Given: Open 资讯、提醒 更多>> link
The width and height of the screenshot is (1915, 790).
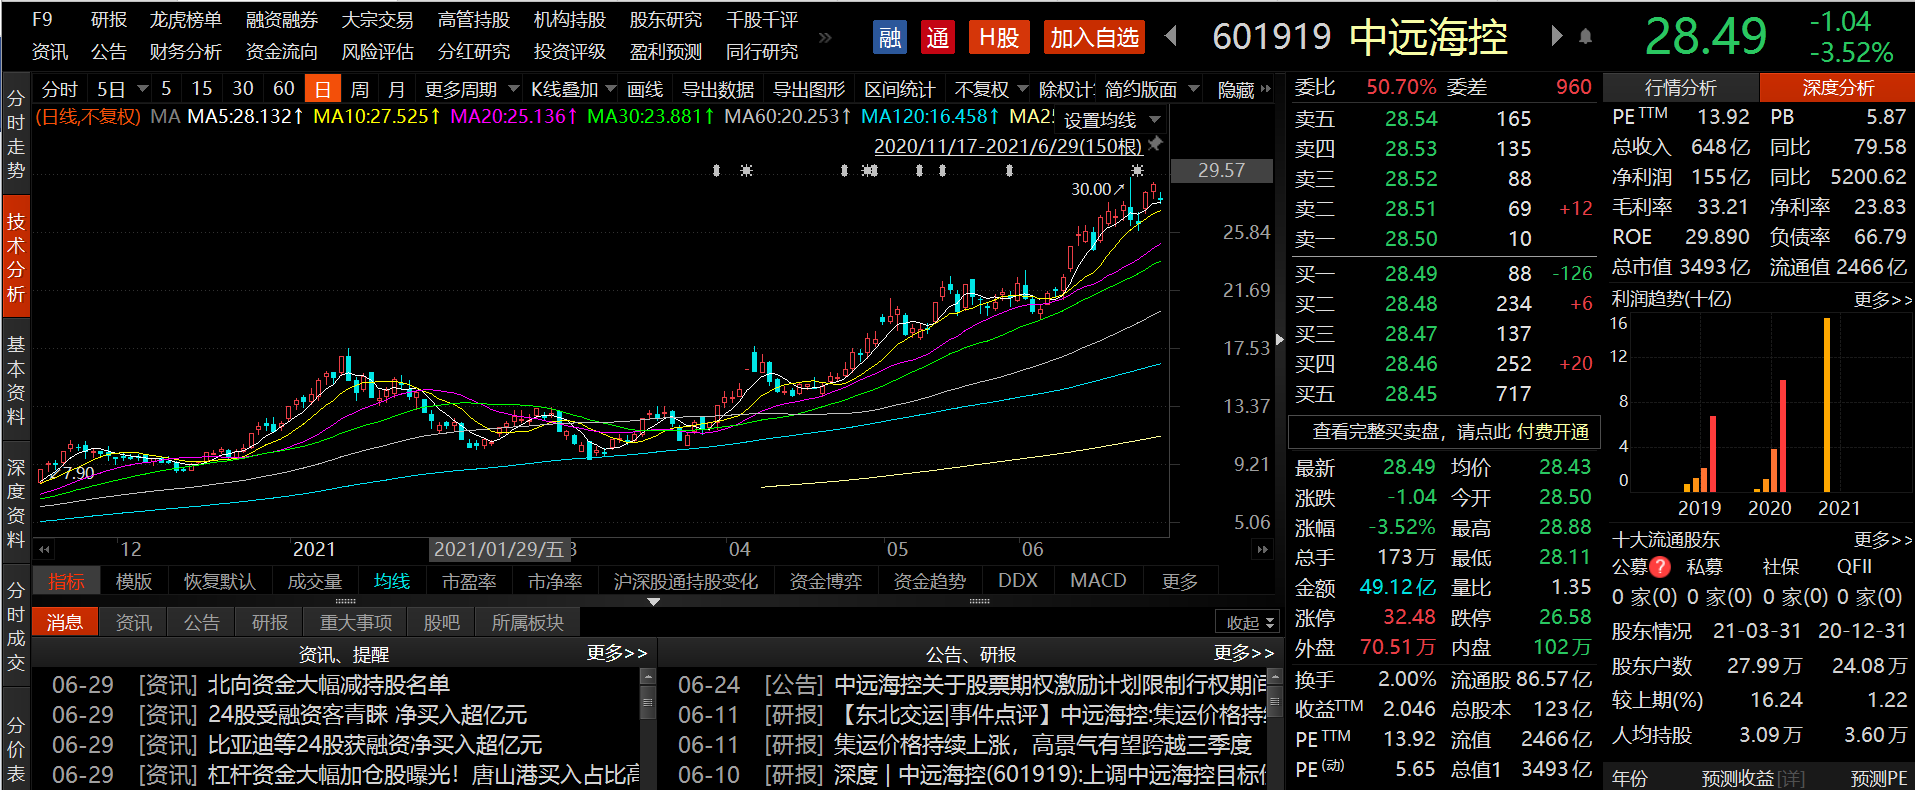Looking at the screenshot, I should coord(616,653).
